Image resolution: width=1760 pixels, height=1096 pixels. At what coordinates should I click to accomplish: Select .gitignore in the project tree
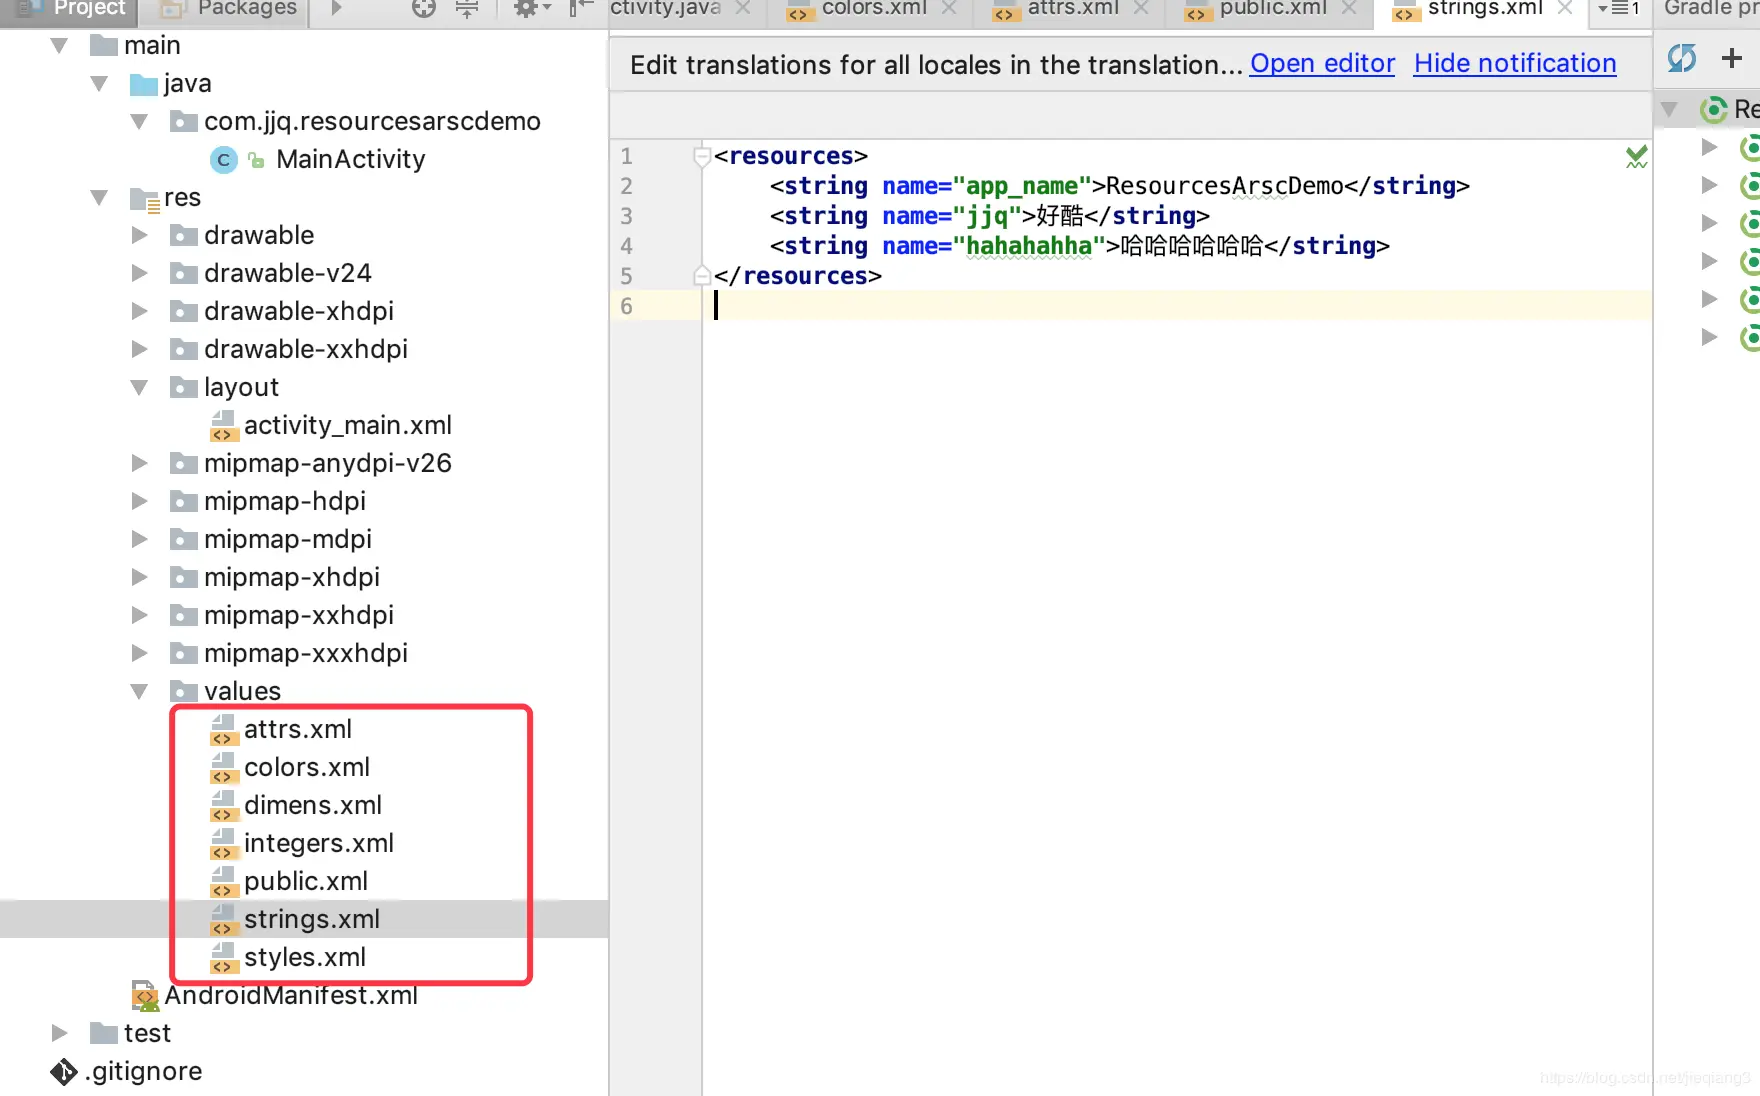click(144, 1072)
